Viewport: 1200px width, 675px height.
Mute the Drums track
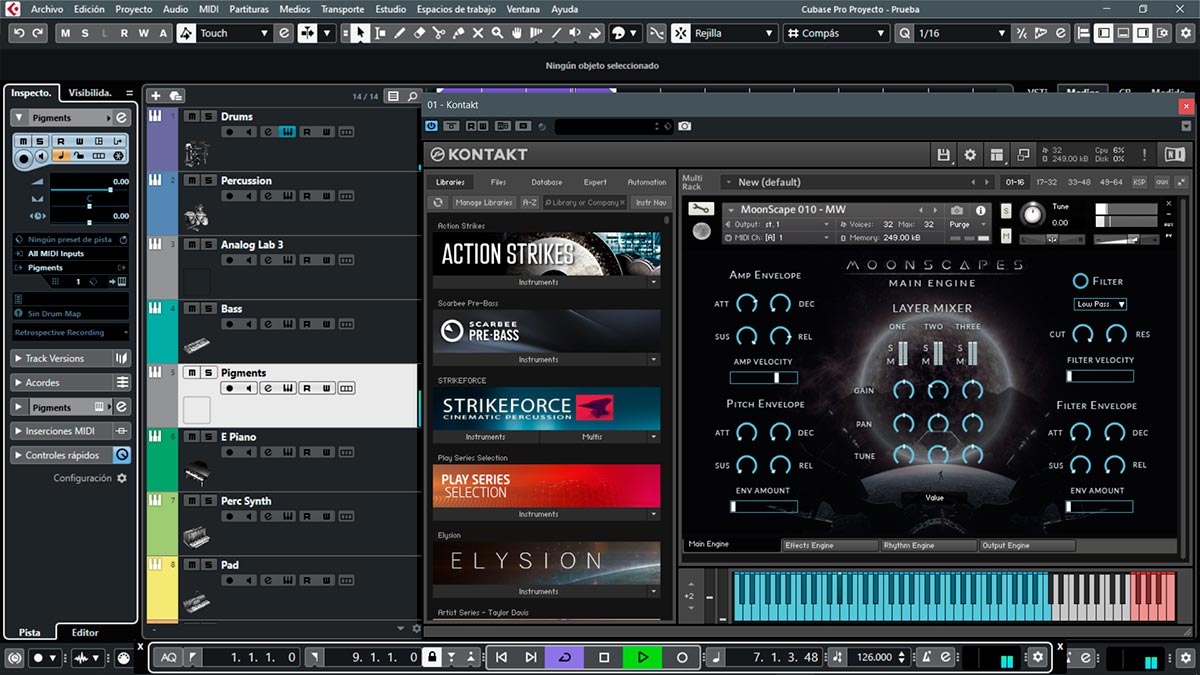coord(190,116)
